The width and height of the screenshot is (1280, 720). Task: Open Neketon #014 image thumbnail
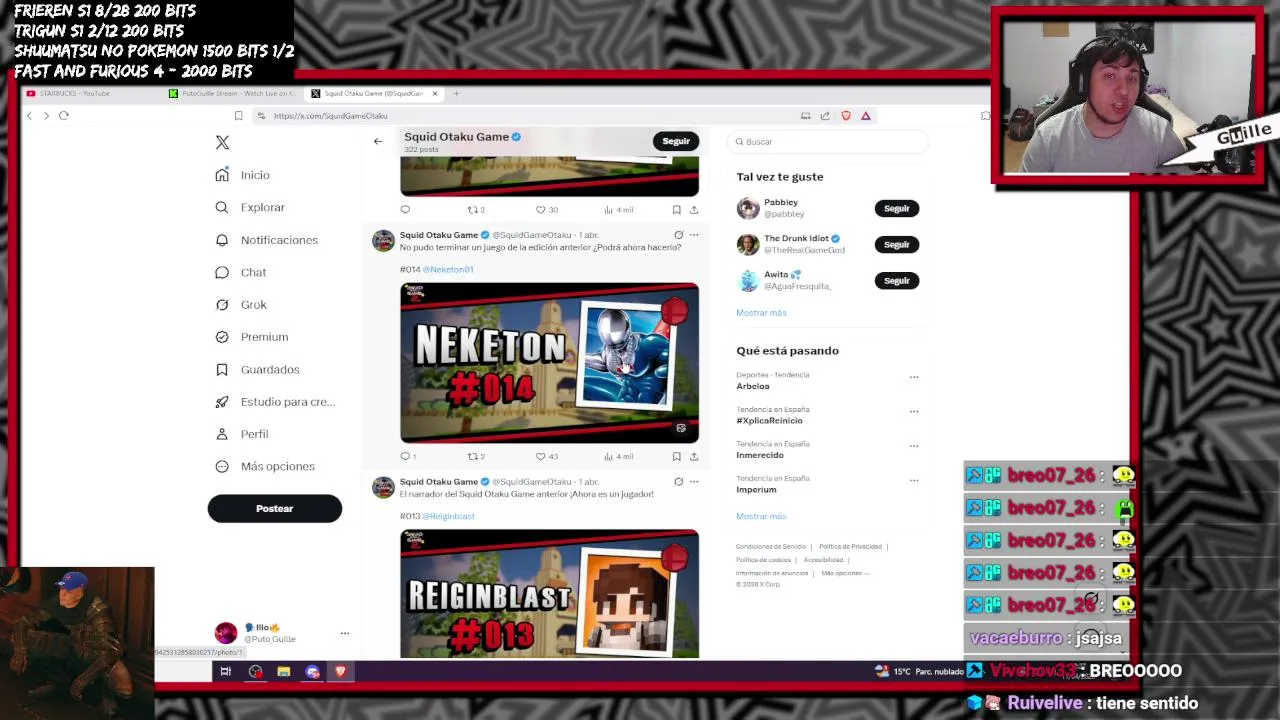tap(549, 362)
